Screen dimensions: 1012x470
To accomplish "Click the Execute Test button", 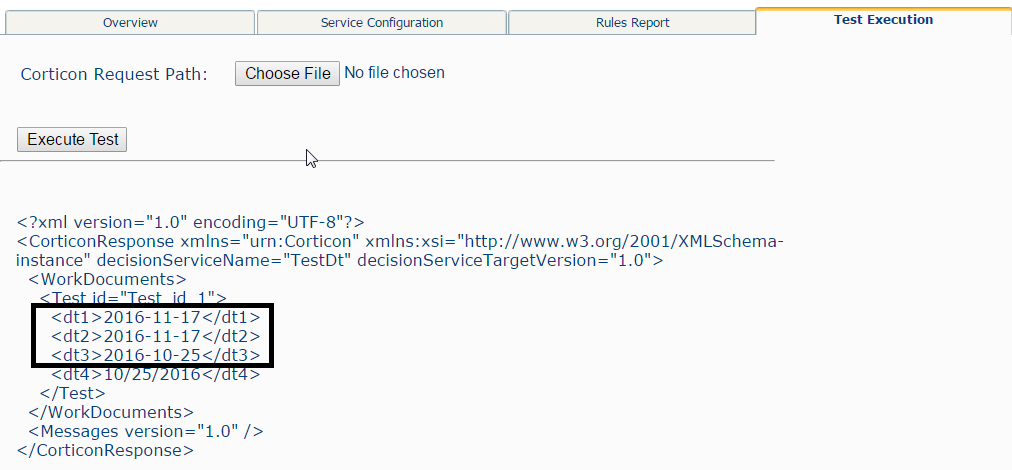I will [x=72, y=139].
